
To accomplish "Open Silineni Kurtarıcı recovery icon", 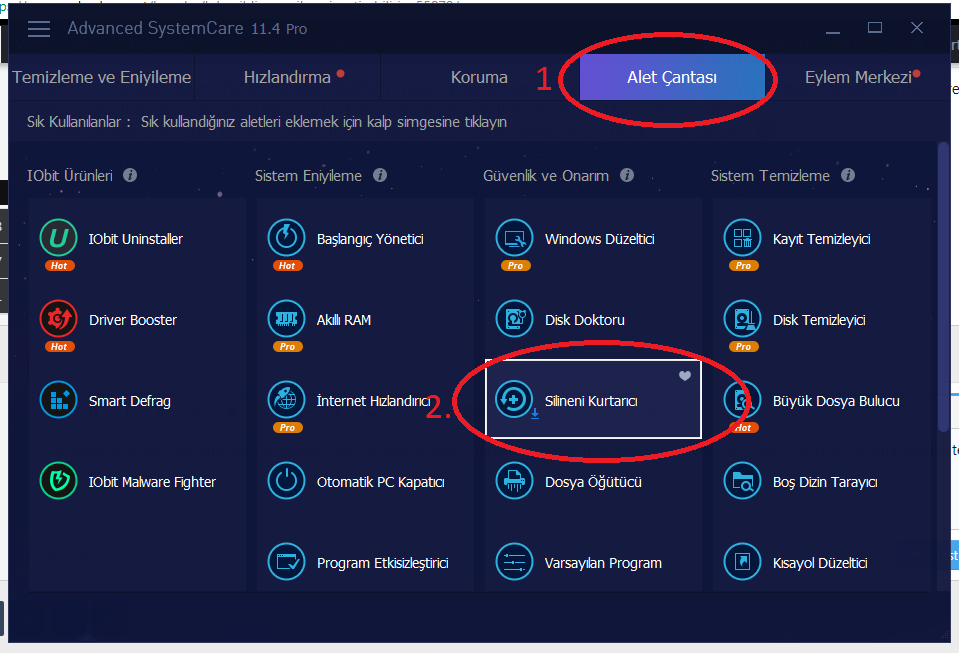I will [x=514, y=400].
